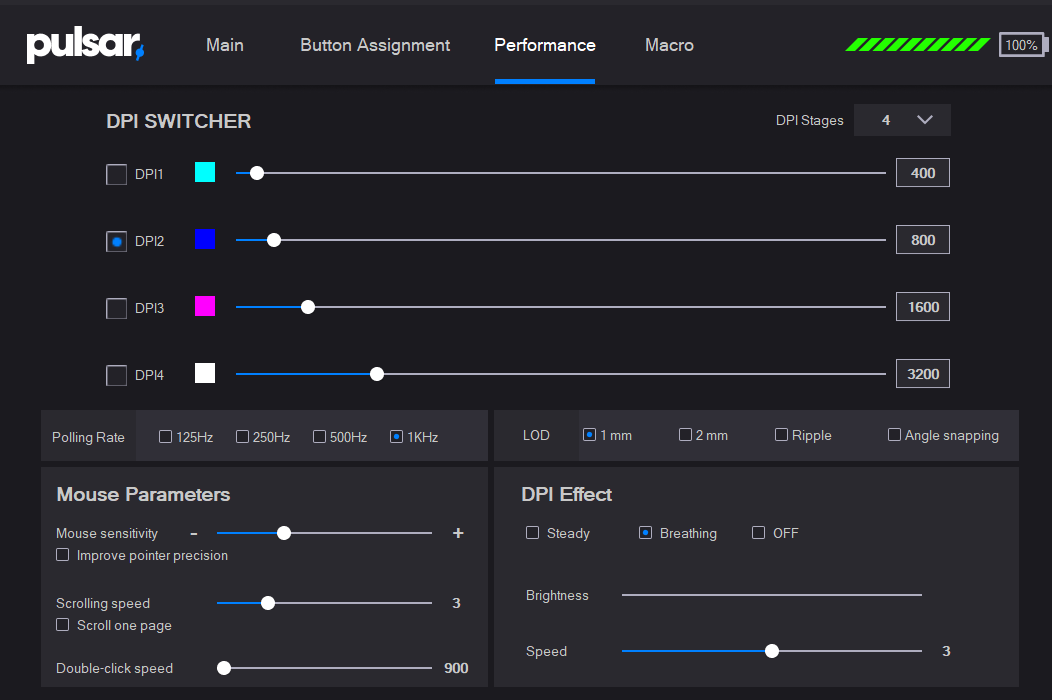
Task: Enable Improve pointer precision
Action: (x=63, y=555)
